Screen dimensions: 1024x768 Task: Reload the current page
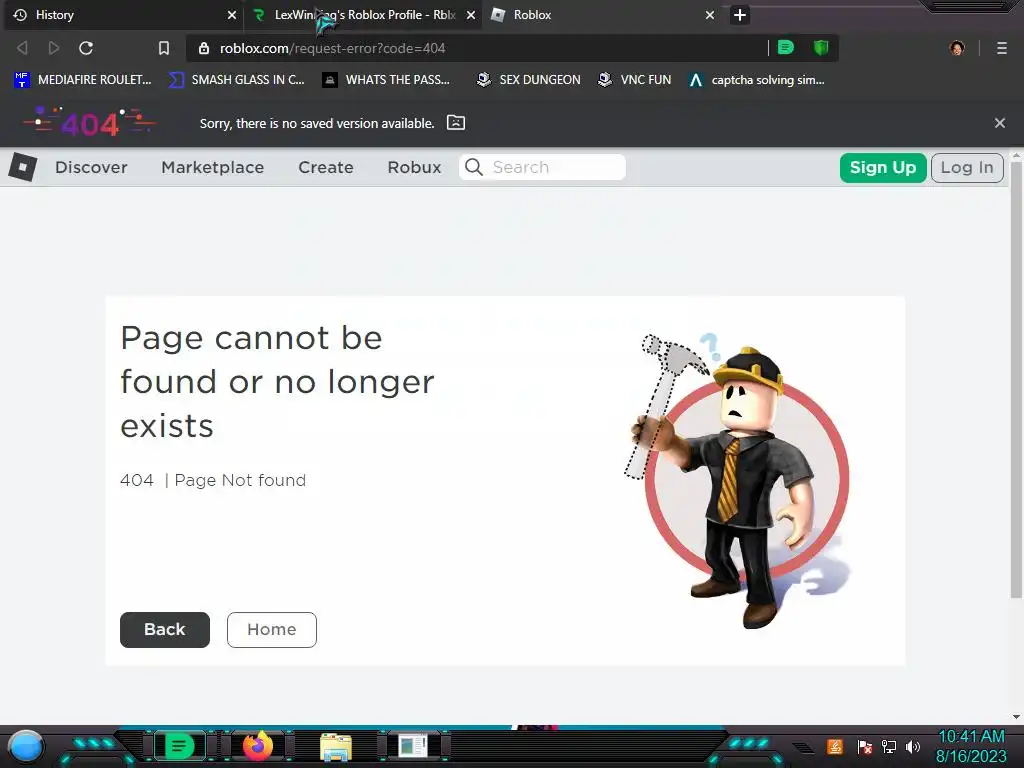86,48
